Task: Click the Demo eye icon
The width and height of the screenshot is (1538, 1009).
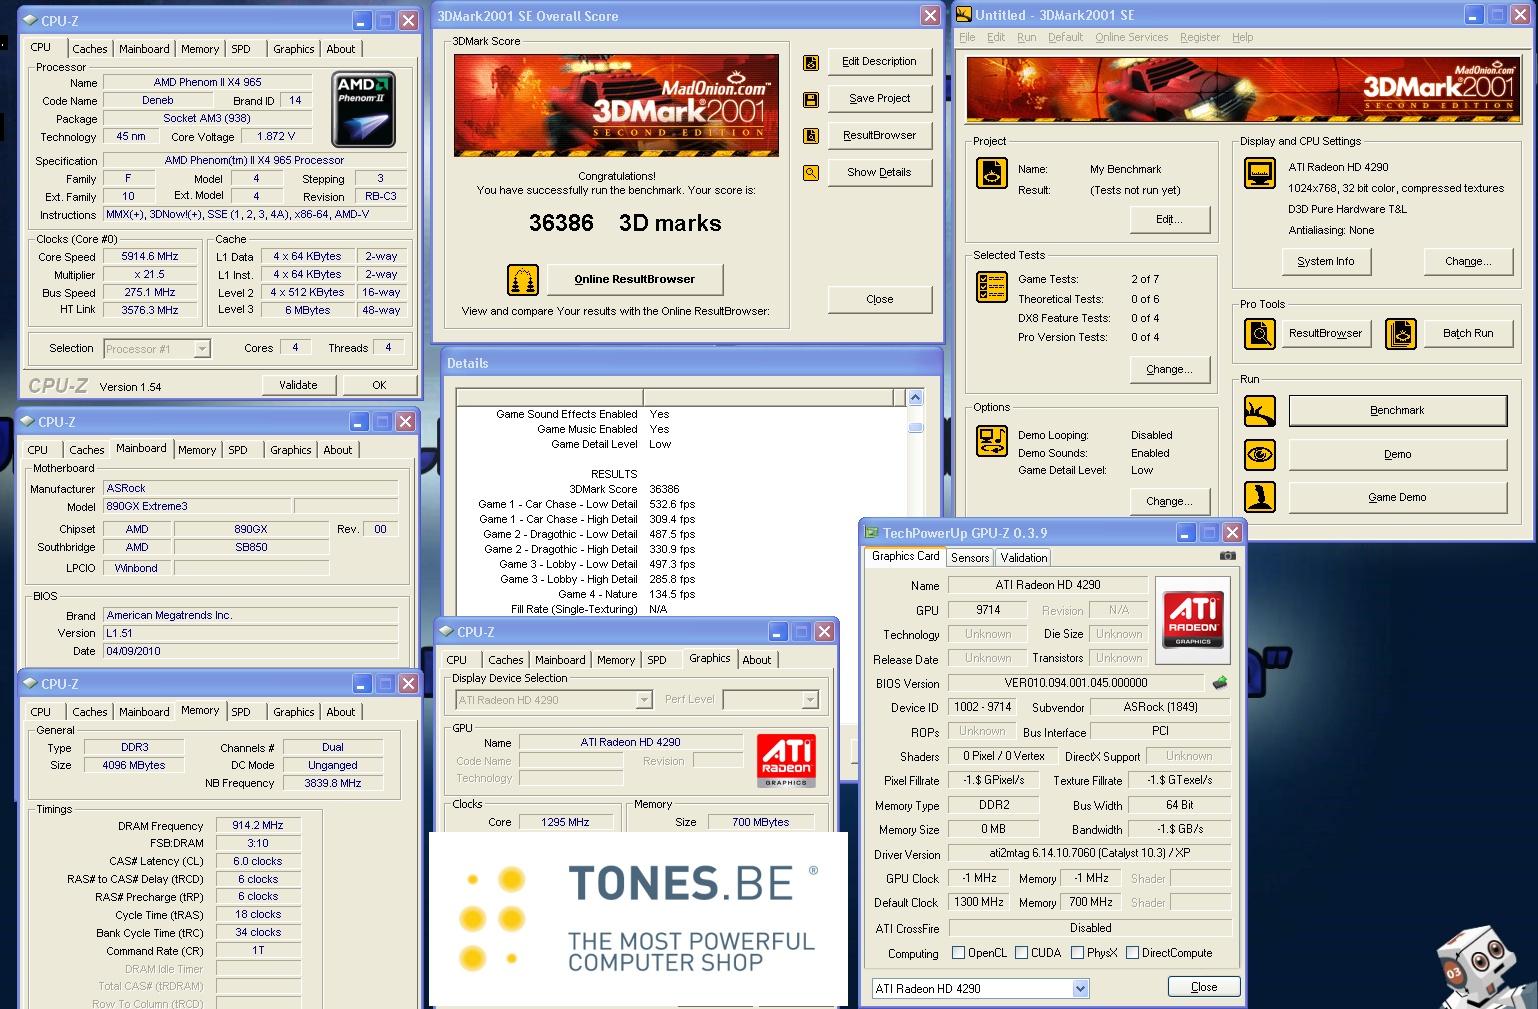Action: point(1260,454)
